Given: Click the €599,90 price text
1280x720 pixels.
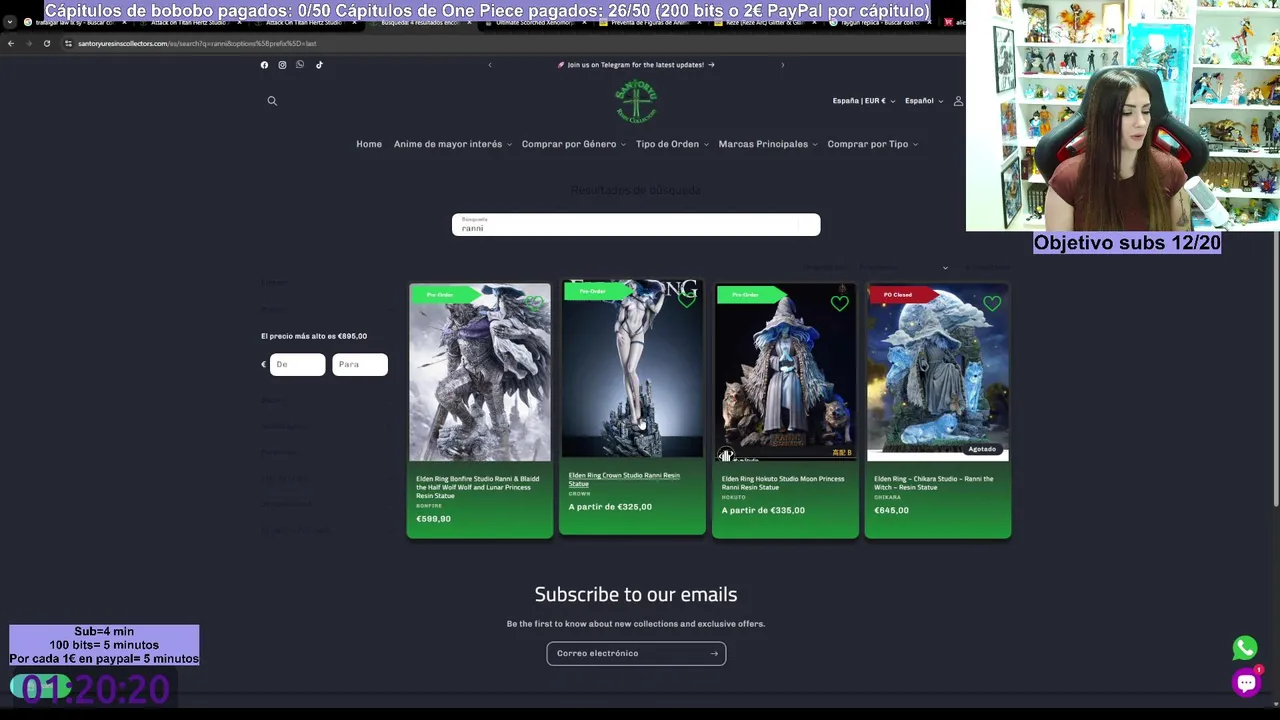Looking at the screenshot, I should [433, 519].
